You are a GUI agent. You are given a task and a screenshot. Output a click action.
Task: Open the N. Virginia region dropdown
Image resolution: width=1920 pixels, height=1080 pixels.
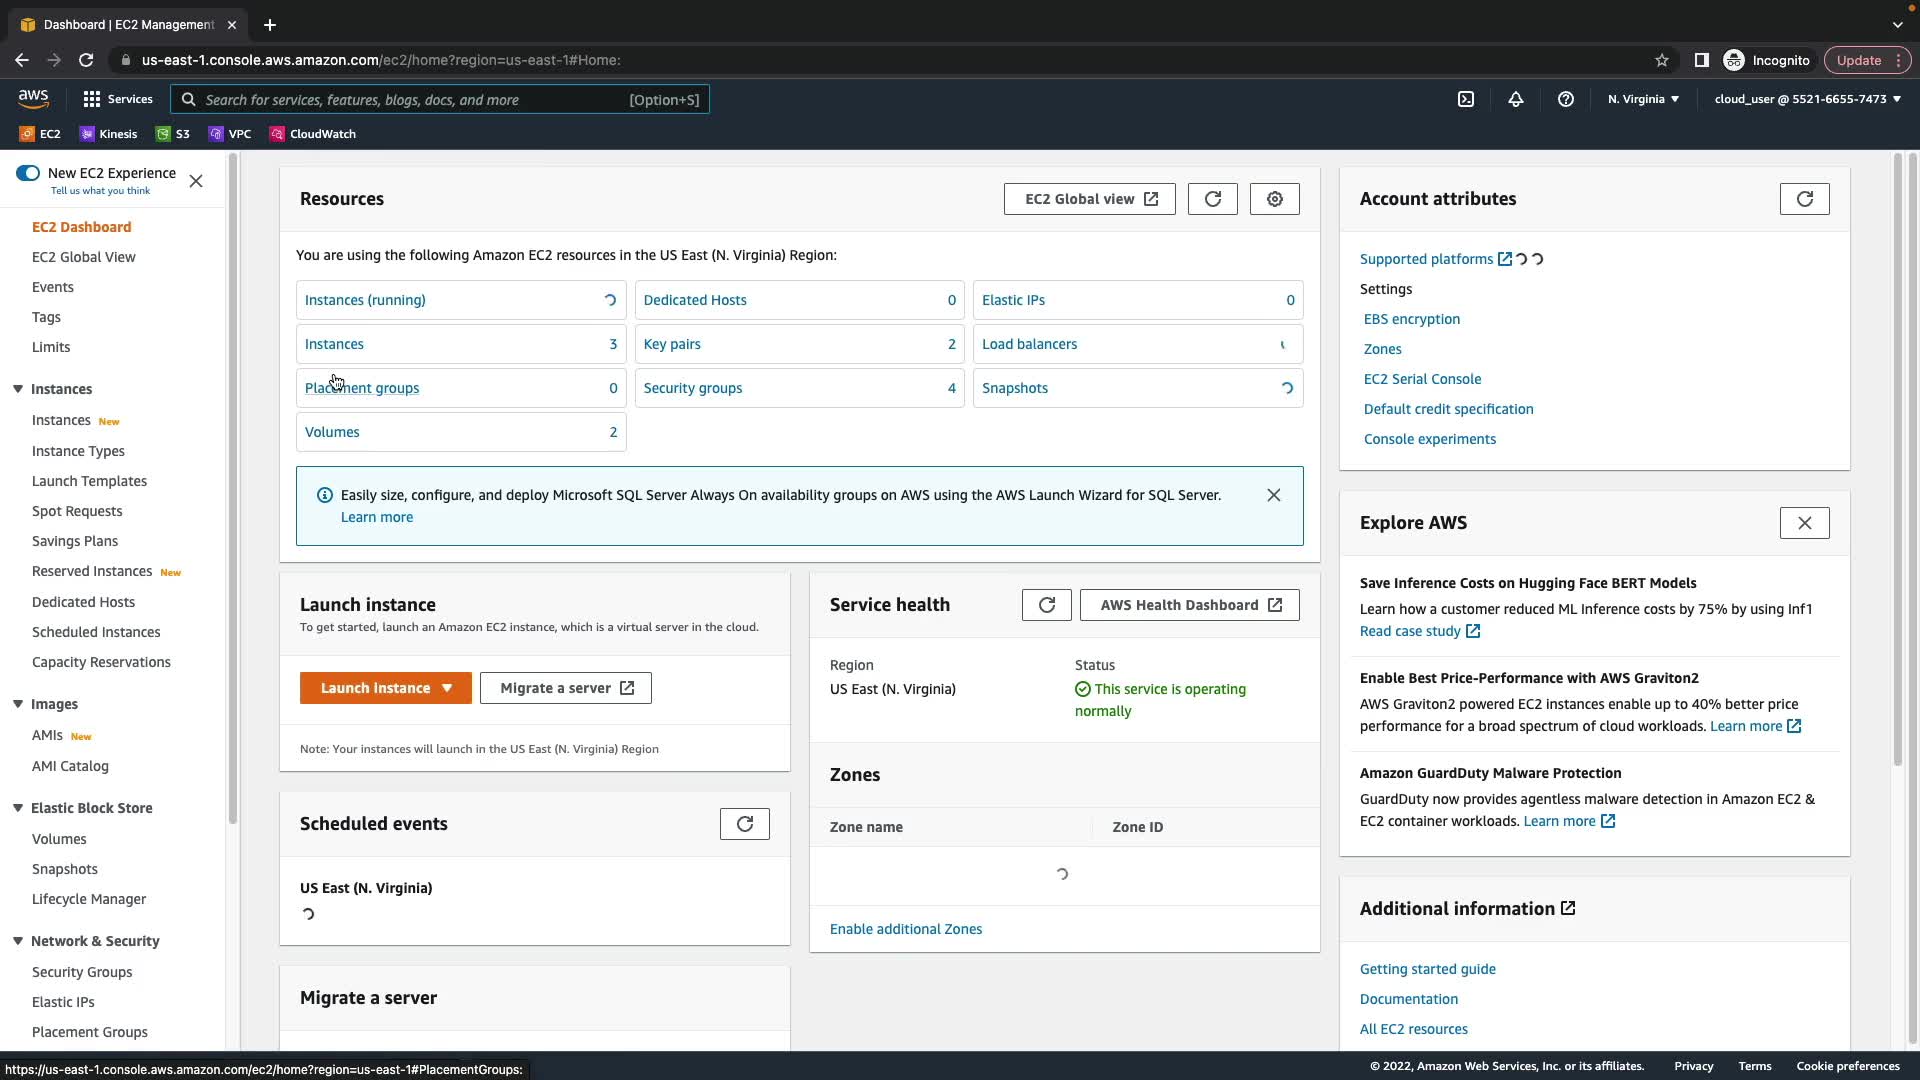coord(1643,99)
